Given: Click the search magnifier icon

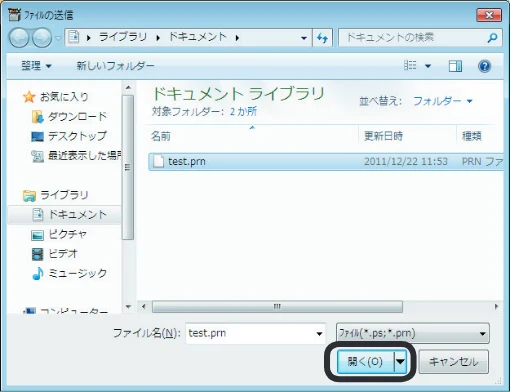Looking at the screenshot, I should point(492,38).
